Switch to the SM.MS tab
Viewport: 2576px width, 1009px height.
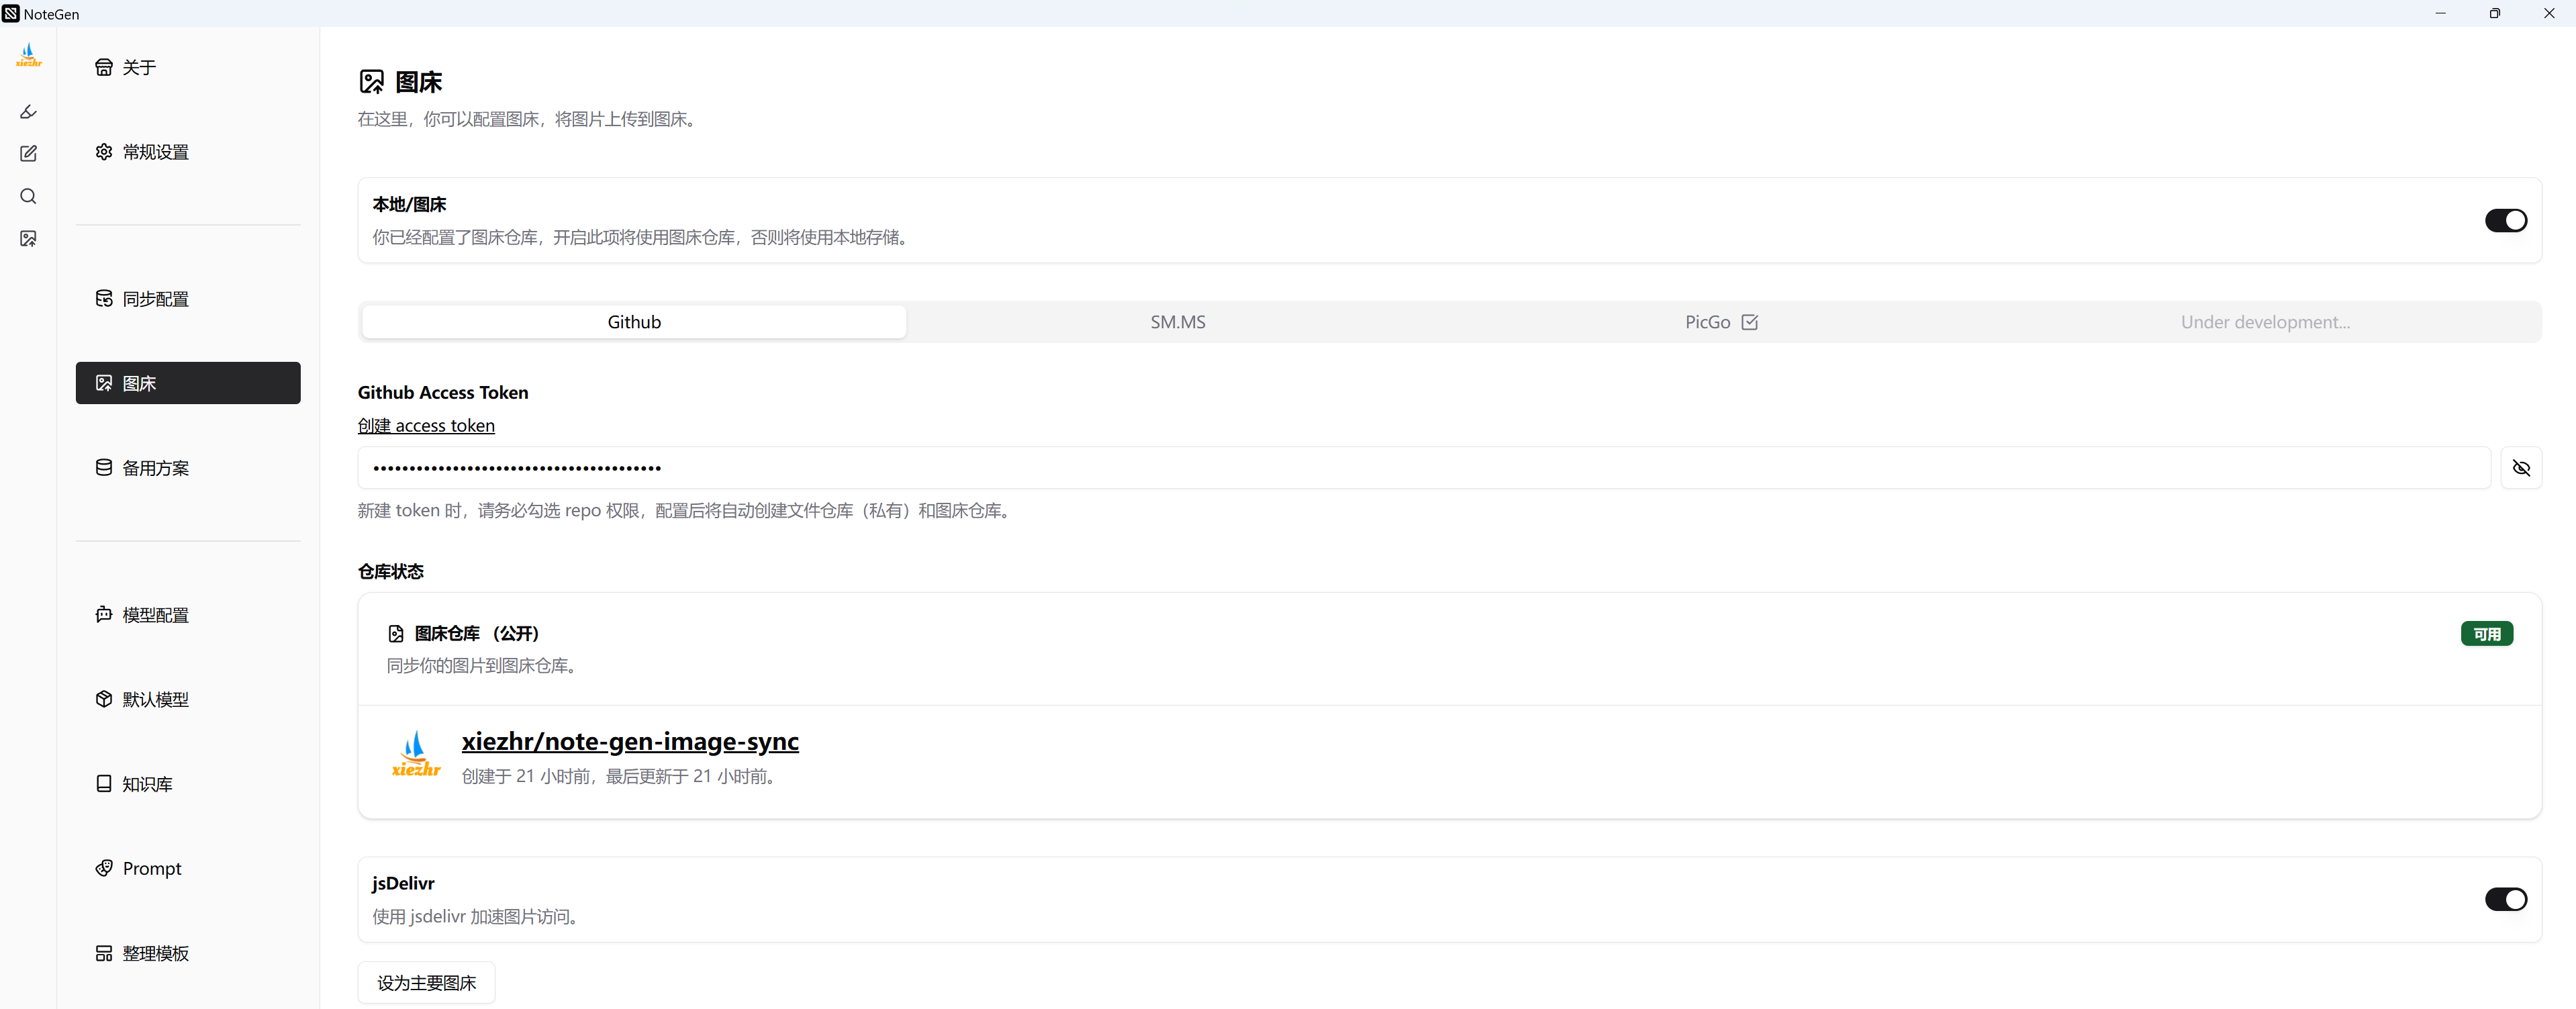pos(1177,322)
